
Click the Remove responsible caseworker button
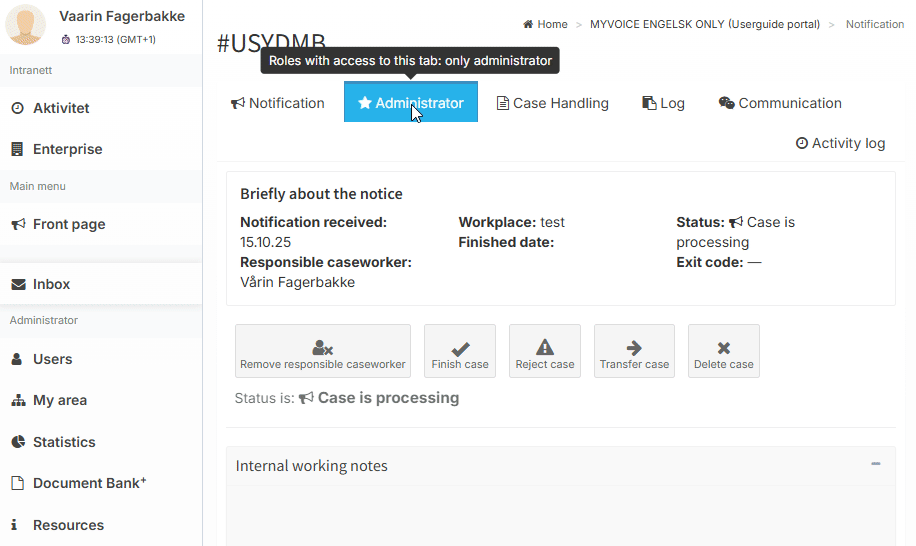[x=322, y=351]
